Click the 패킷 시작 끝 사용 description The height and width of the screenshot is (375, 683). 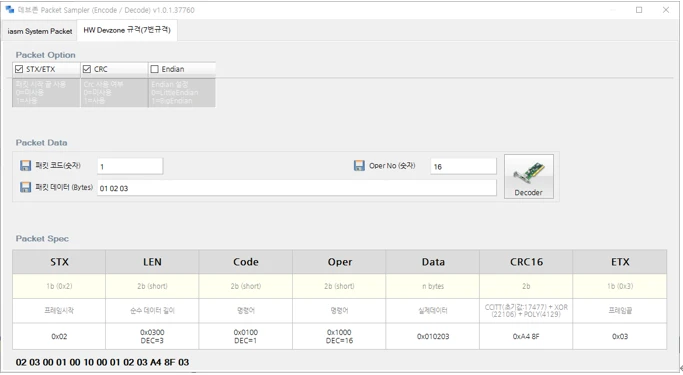coord(46,92)
